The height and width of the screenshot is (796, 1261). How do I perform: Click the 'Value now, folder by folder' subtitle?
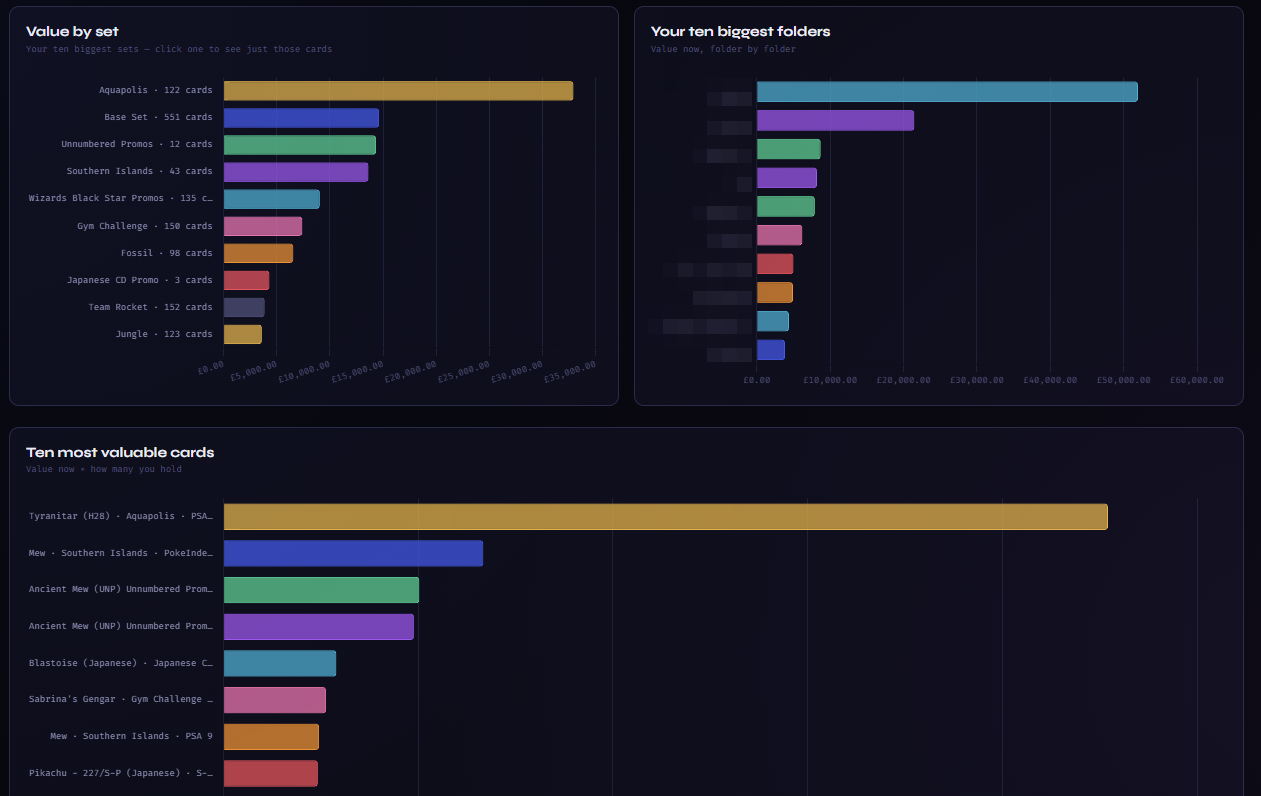point(723,49)
